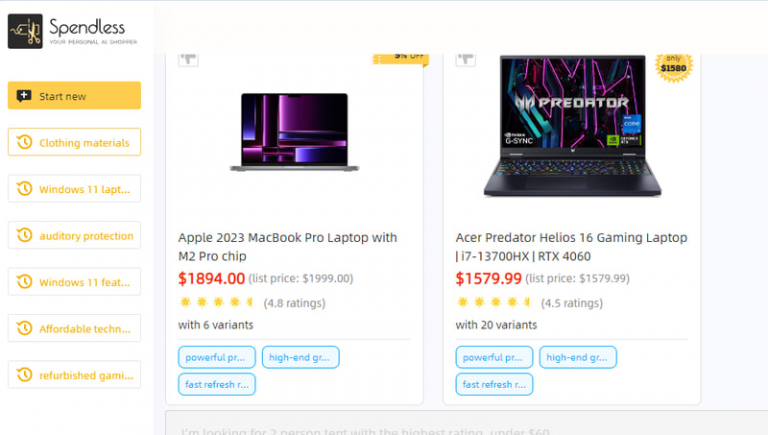Click the MacBook Pro star rating

coord(214,302)
